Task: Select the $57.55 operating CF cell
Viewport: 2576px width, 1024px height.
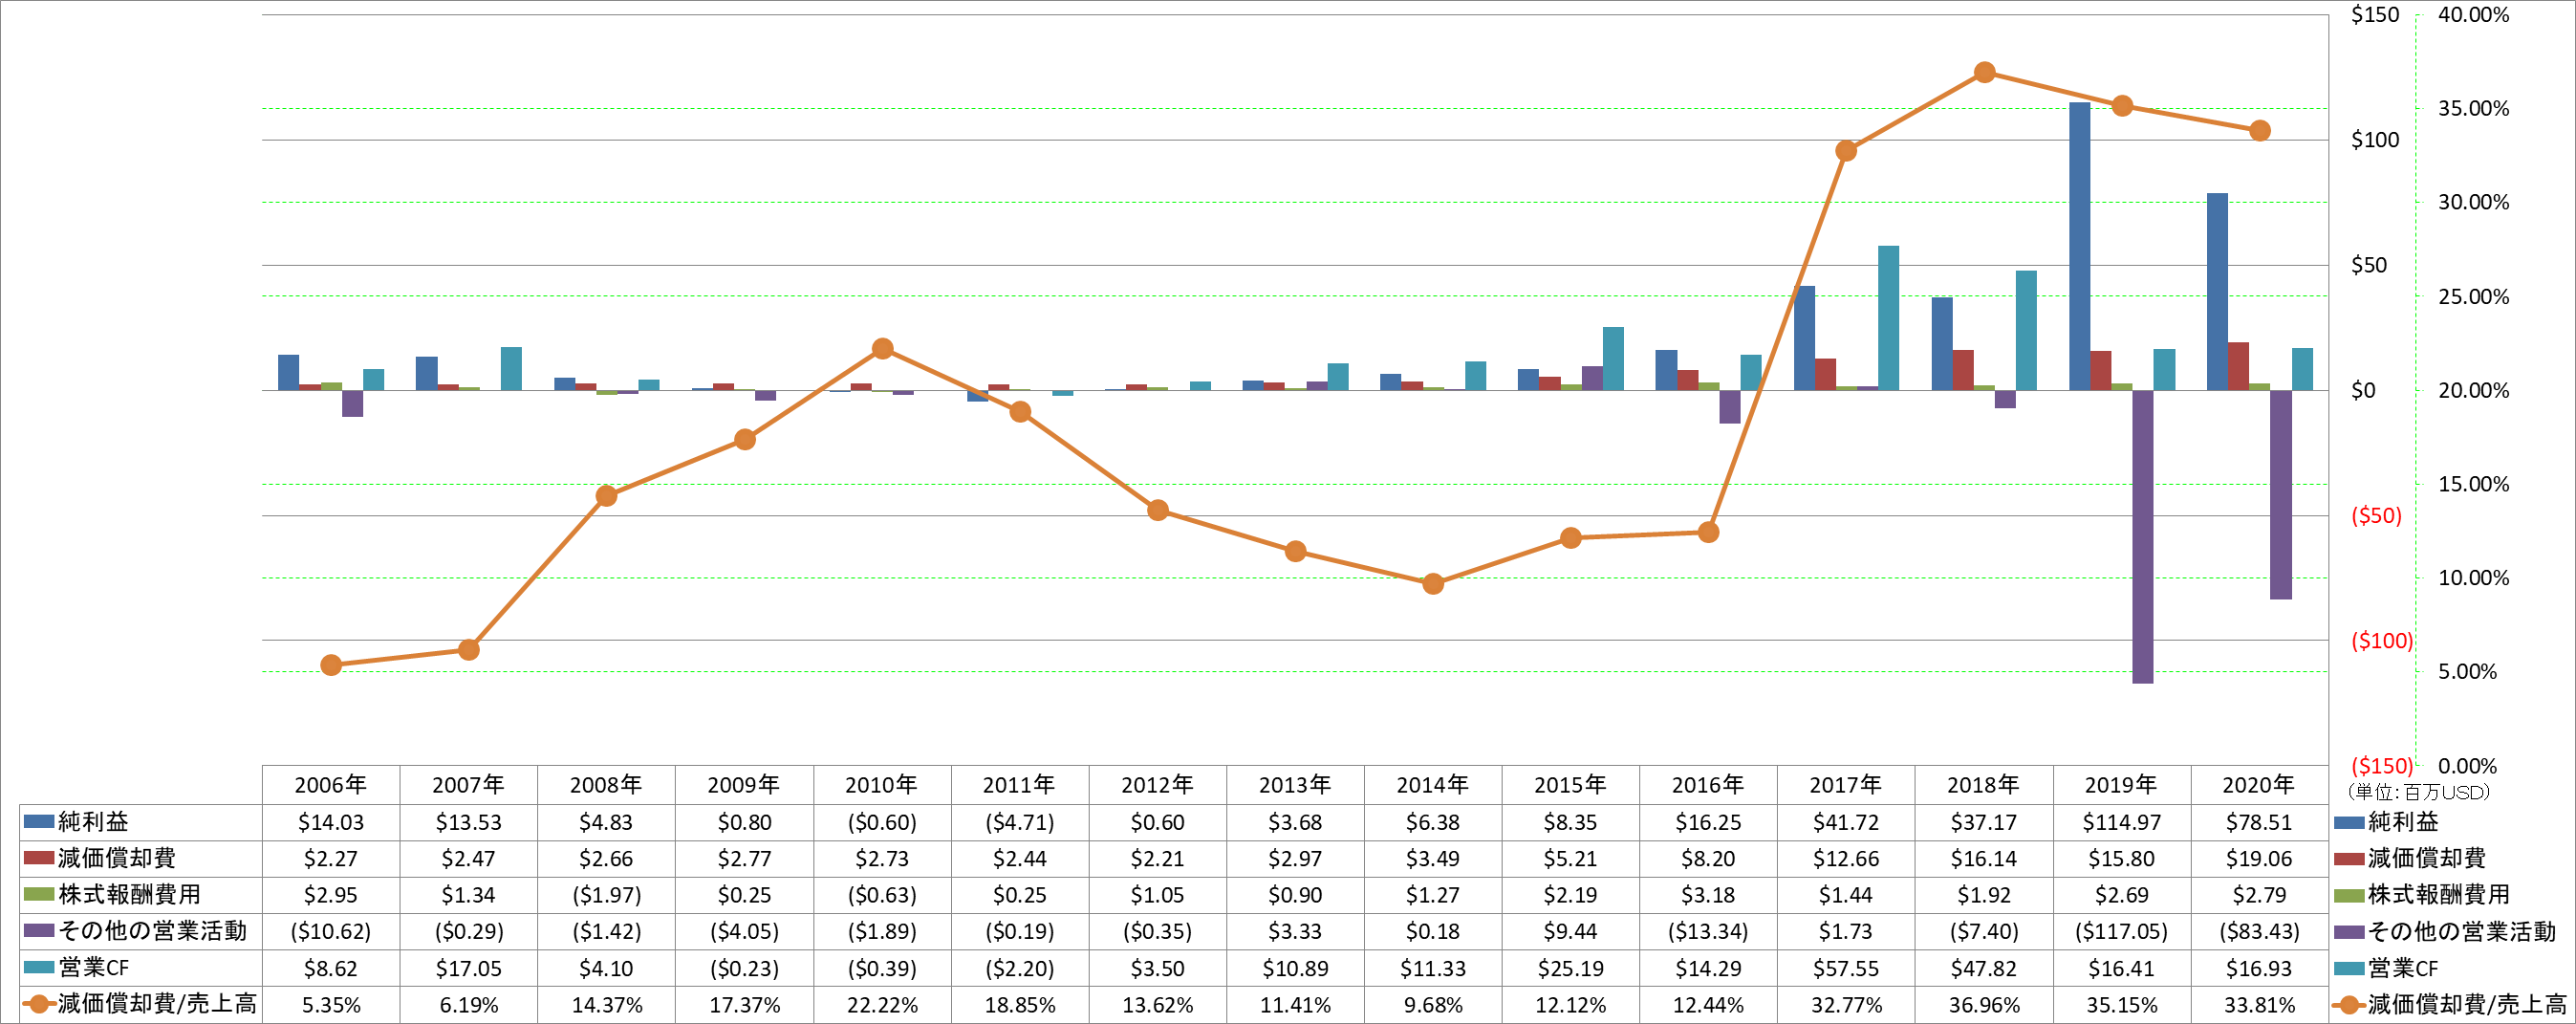Action: coord(1845,968)
